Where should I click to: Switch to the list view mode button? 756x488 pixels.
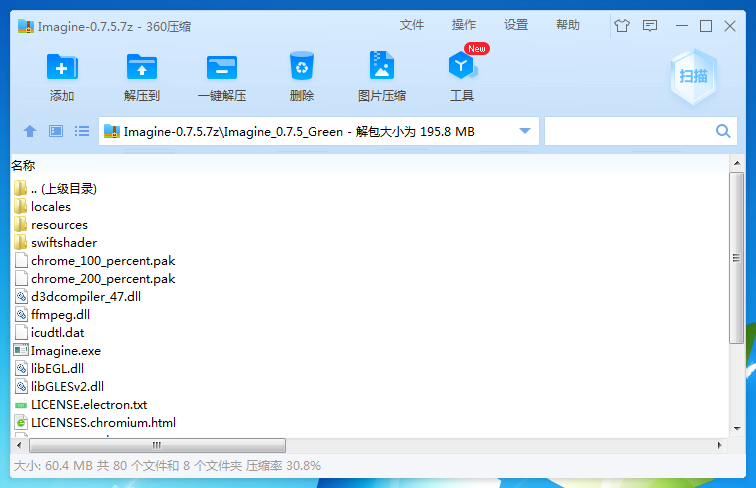(x=82, y=131)
